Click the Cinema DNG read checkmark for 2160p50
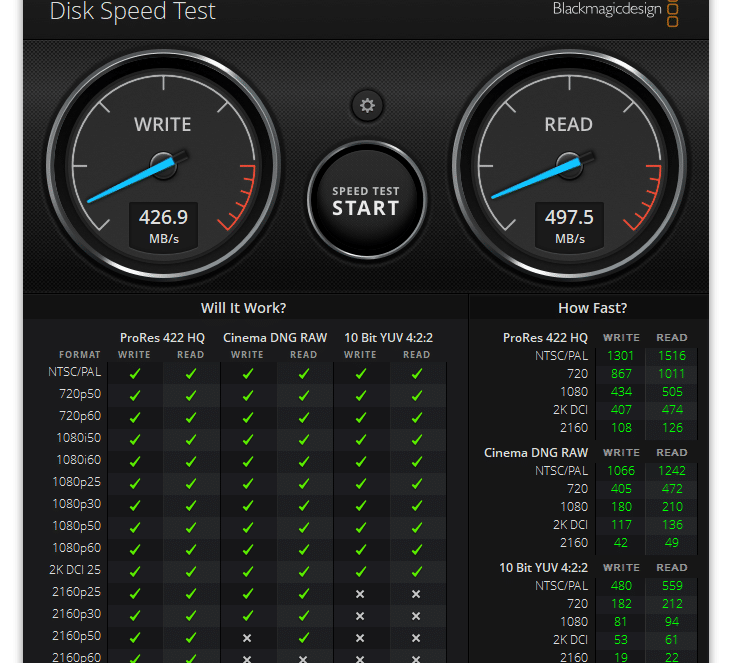The image size is (732, 663). 304,637
